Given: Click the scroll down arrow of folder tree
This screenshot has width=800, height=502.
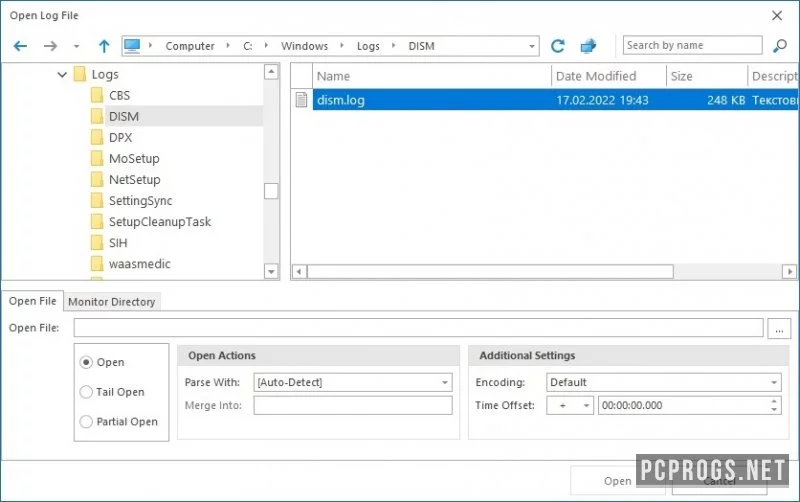Looking at the screenshot, I should pos(271,271).
